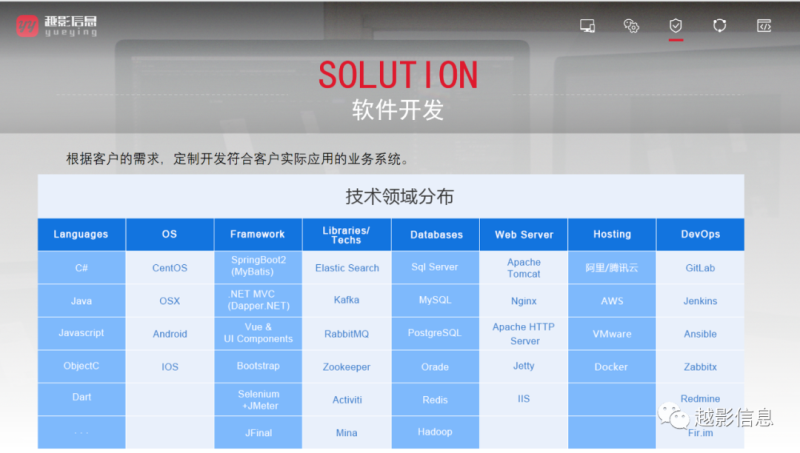800x453 pixels.
Task: Select the Activiti cell
Action: [346, 399]
